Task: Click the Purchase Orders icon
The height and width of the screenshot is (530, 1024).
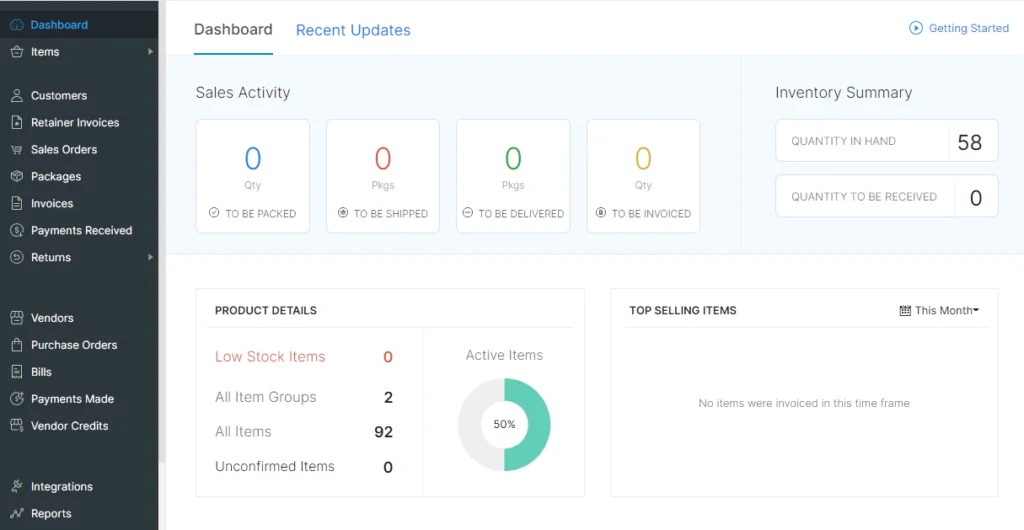Action: pos(16,345)
